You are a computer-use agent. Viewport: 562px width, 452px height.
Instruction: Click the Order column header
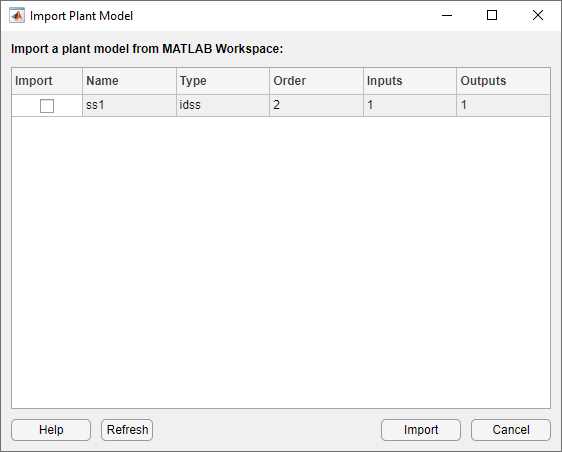316,81
